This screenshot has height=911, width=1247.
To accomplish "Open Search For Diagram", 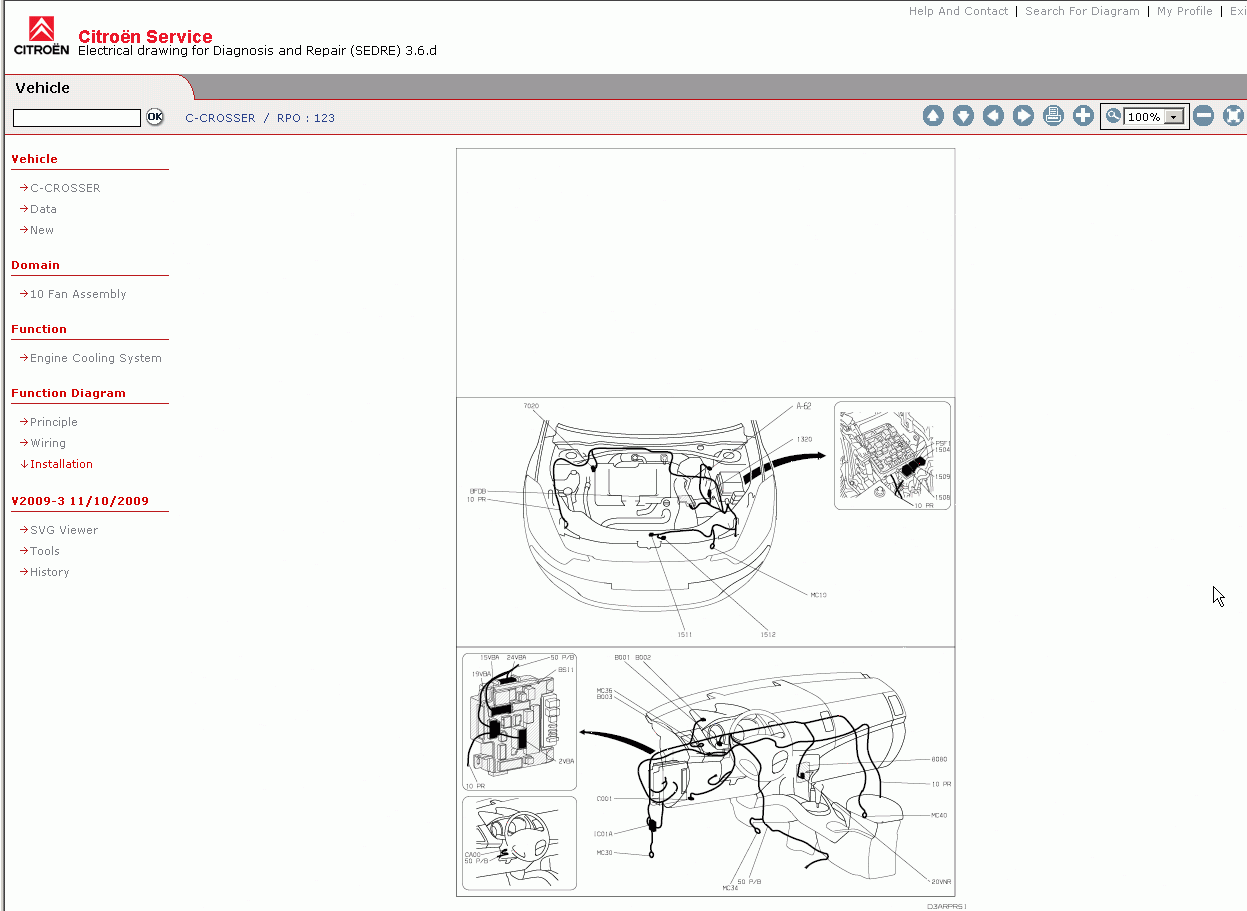I will click(1082, 11).
